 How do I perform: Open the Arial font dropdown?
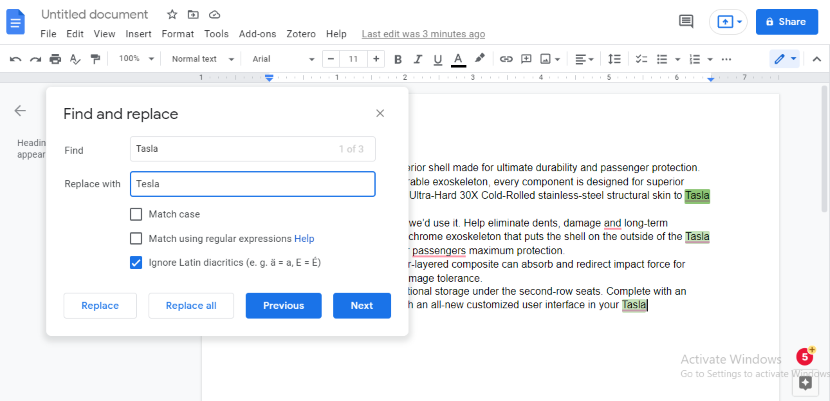click(x=283, y=59)
